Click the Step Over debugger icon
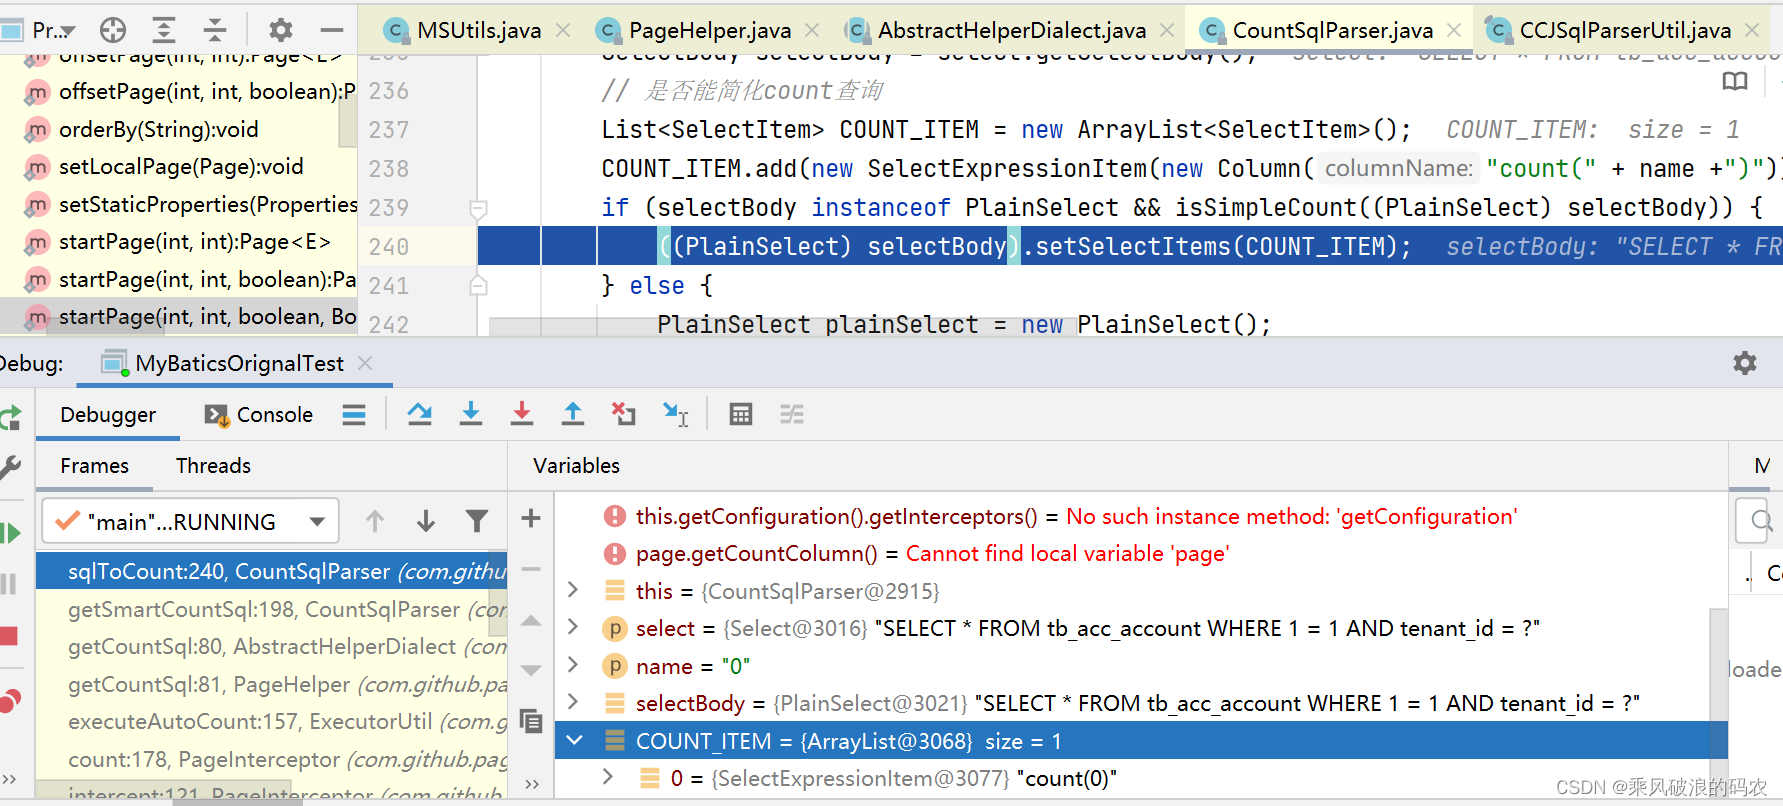This screenshot has height=806, width=1783. pos(420,414)
